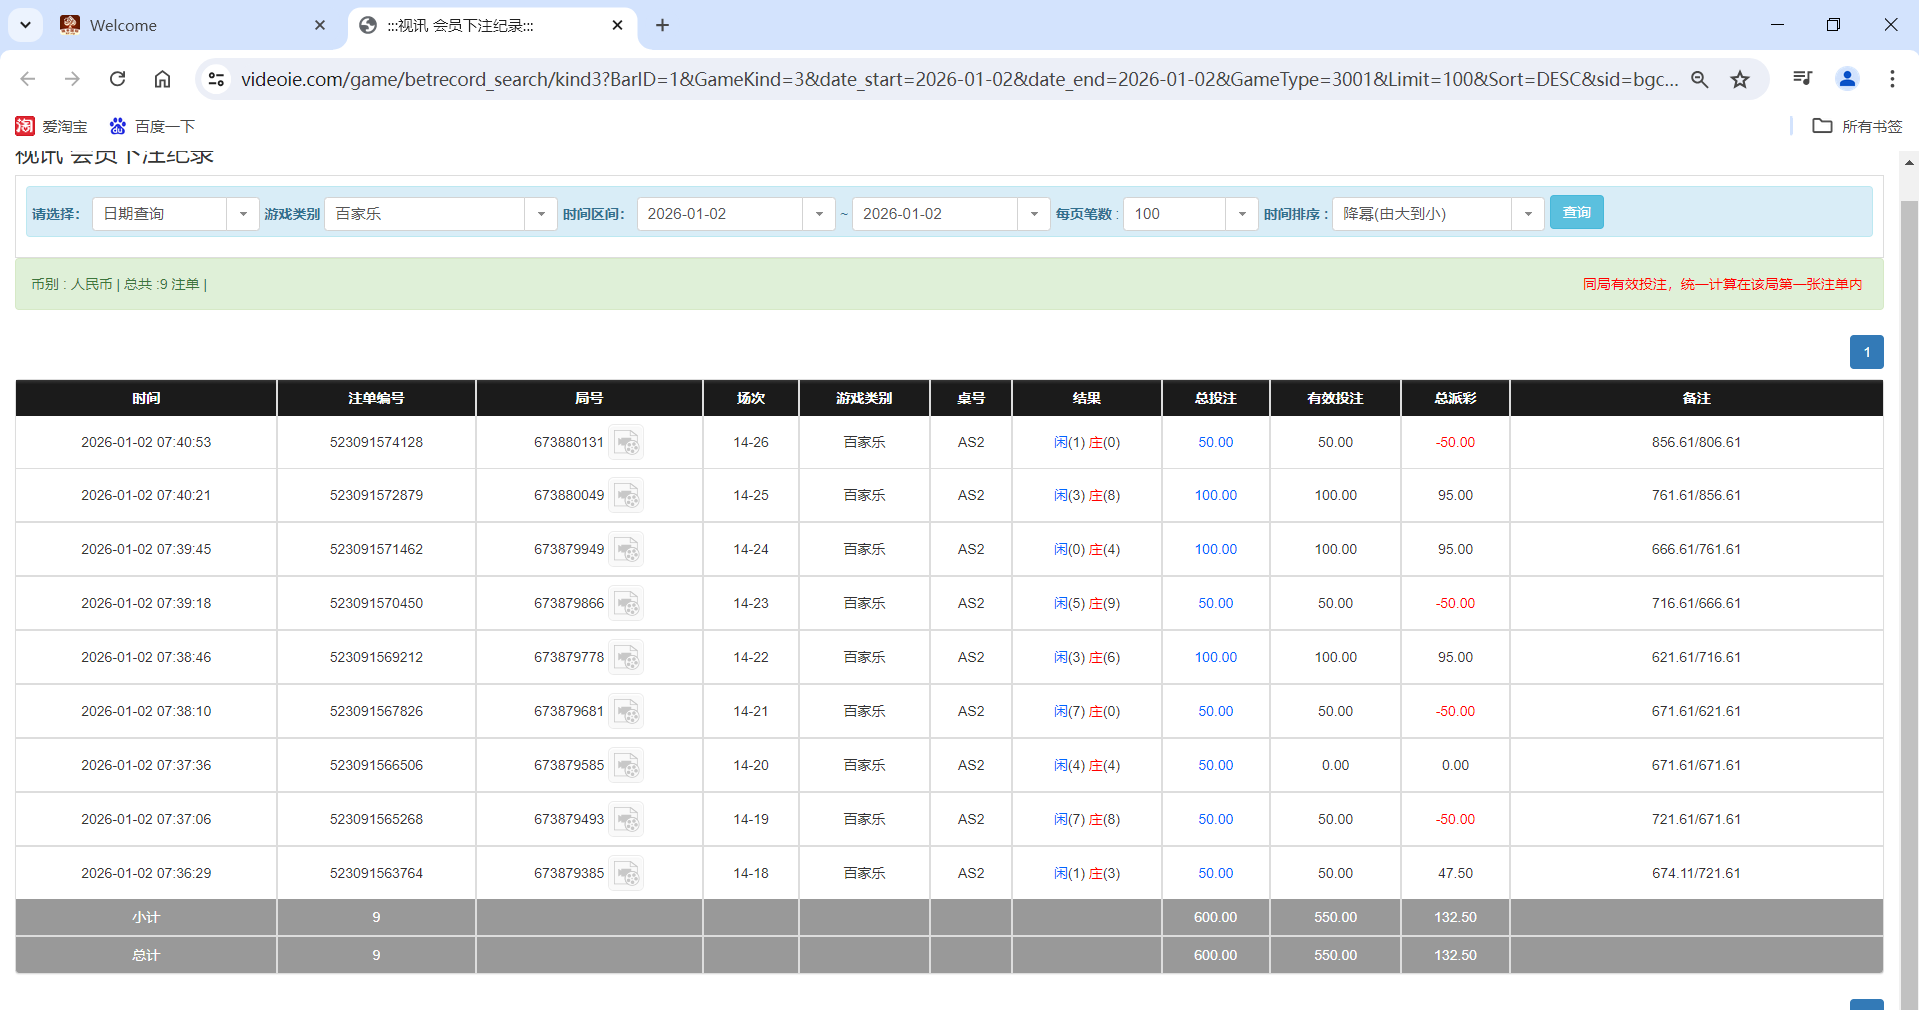Click the zoom magnifier icon in address bar

(x=1701, y=79)
